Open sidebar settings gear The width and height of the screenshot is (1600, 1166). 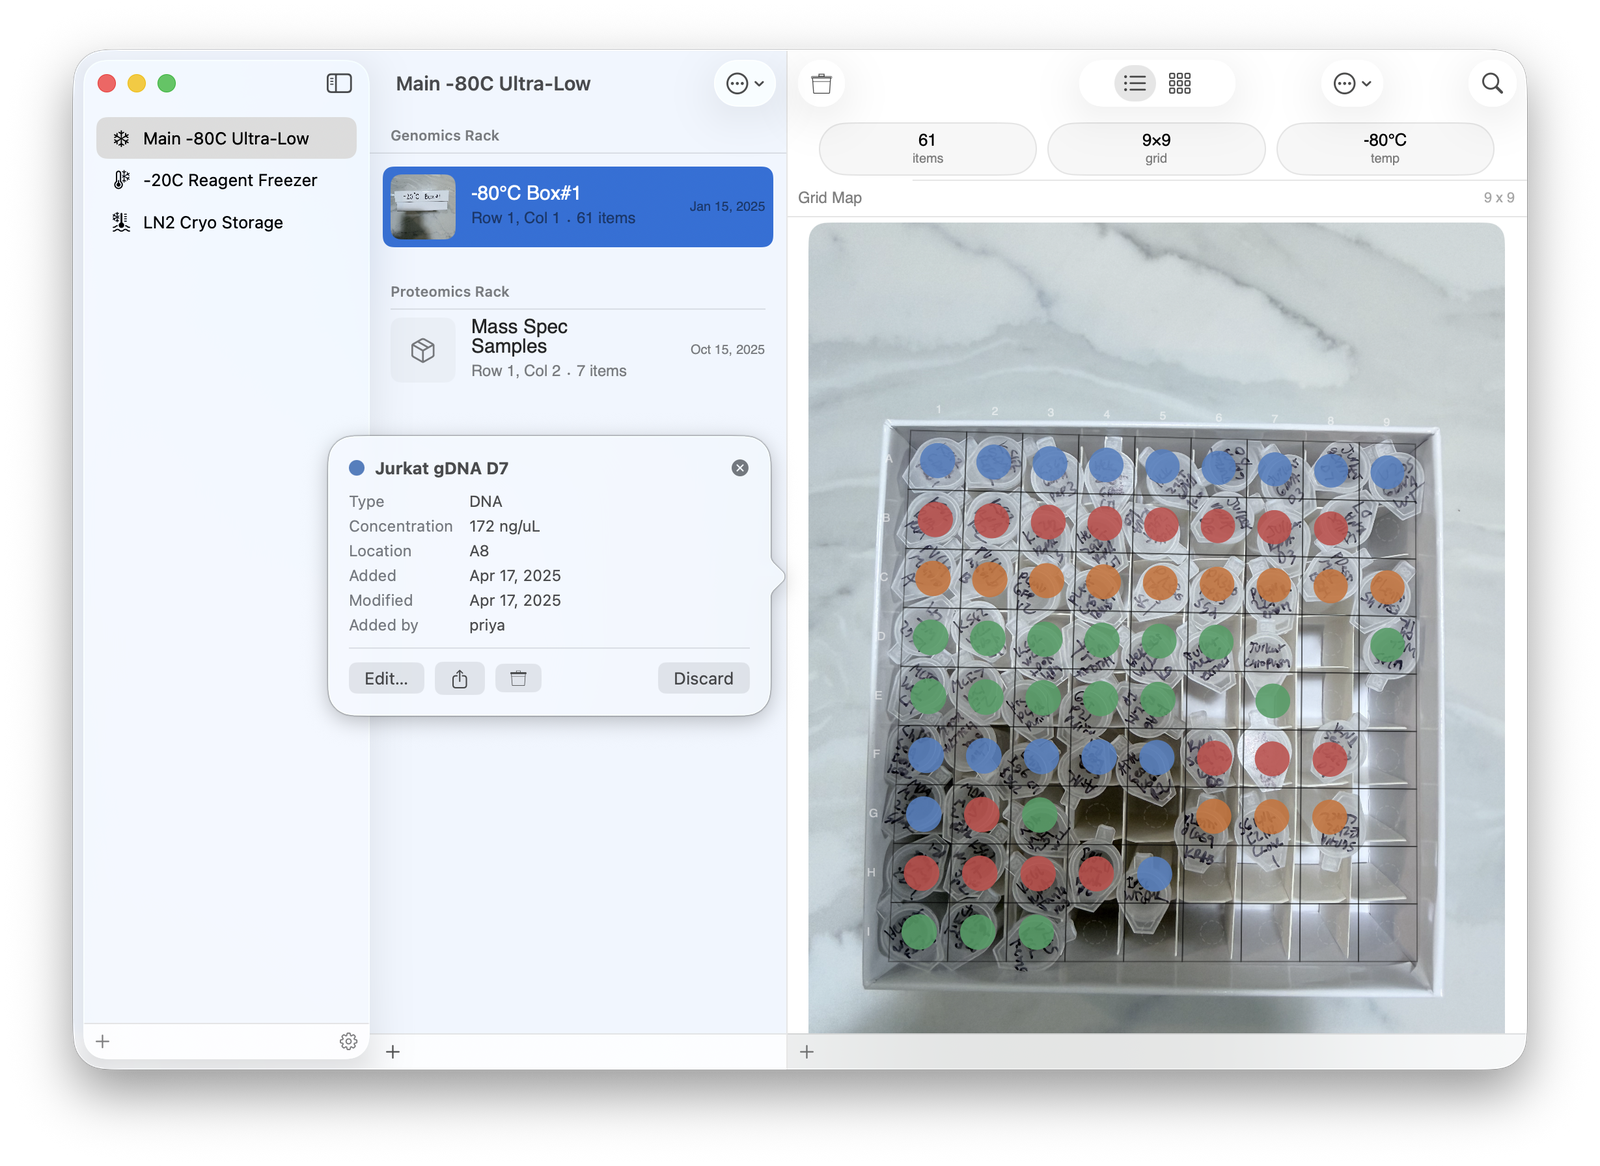(x=348, y=1041)
